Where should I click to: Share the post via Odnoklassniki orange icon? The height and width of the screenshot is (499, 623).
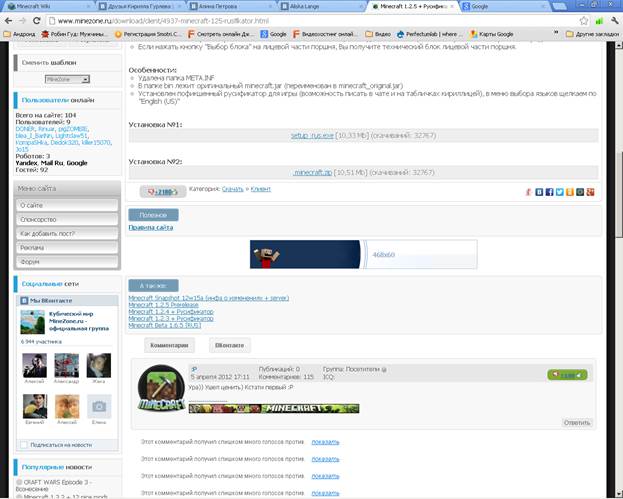(570, 192)
